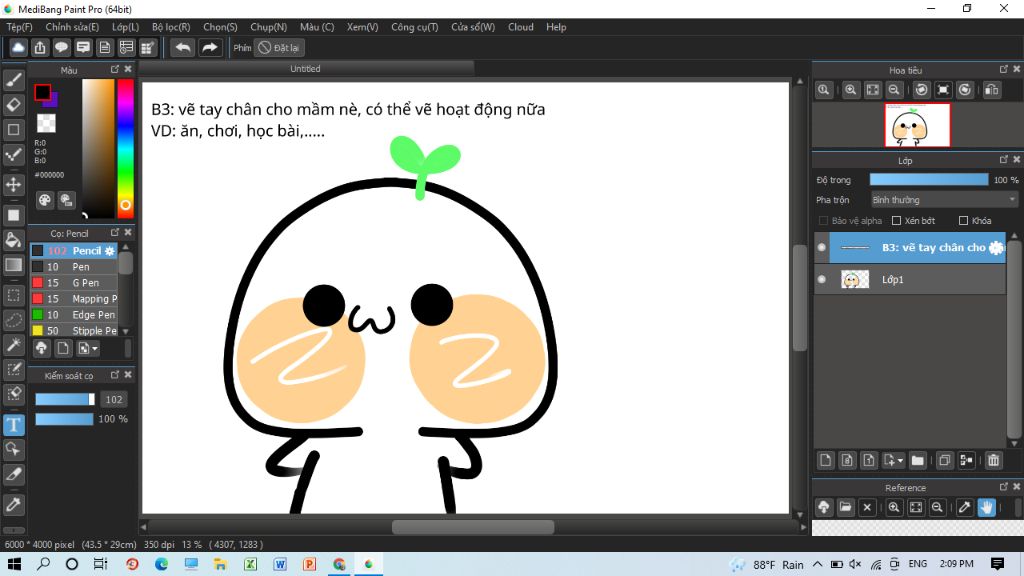Click the horizontal canvas scrollbar
This screenshot has height=576, width=1024.
point(473,526)
